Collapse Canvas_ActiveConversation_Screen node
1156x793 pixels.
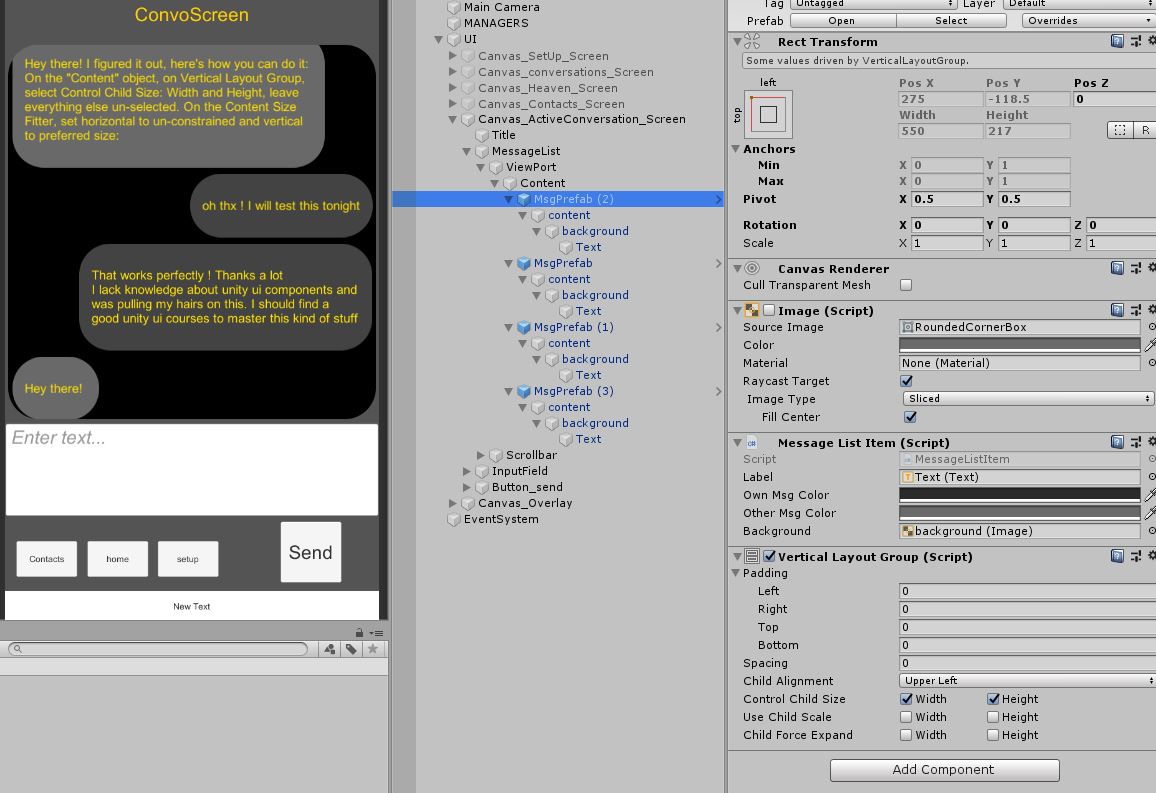453,119
